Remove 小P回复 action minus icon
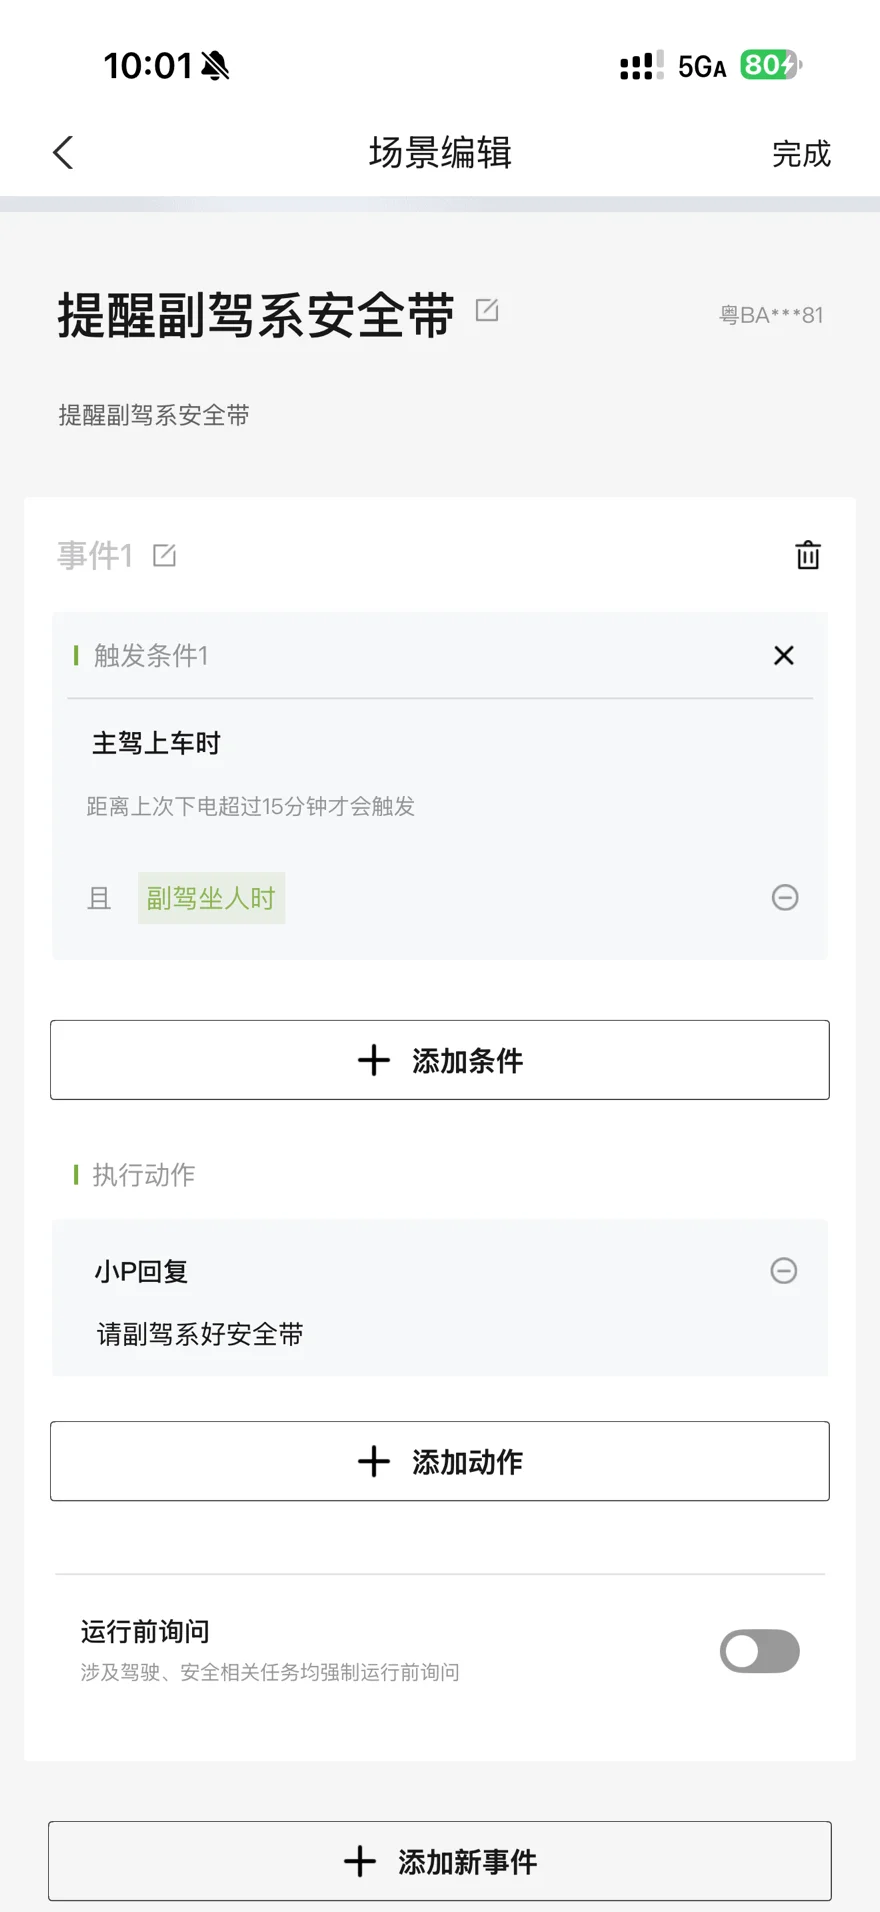The width and height of the screenshot is (880, 1912). click(x=784, y=1270)
